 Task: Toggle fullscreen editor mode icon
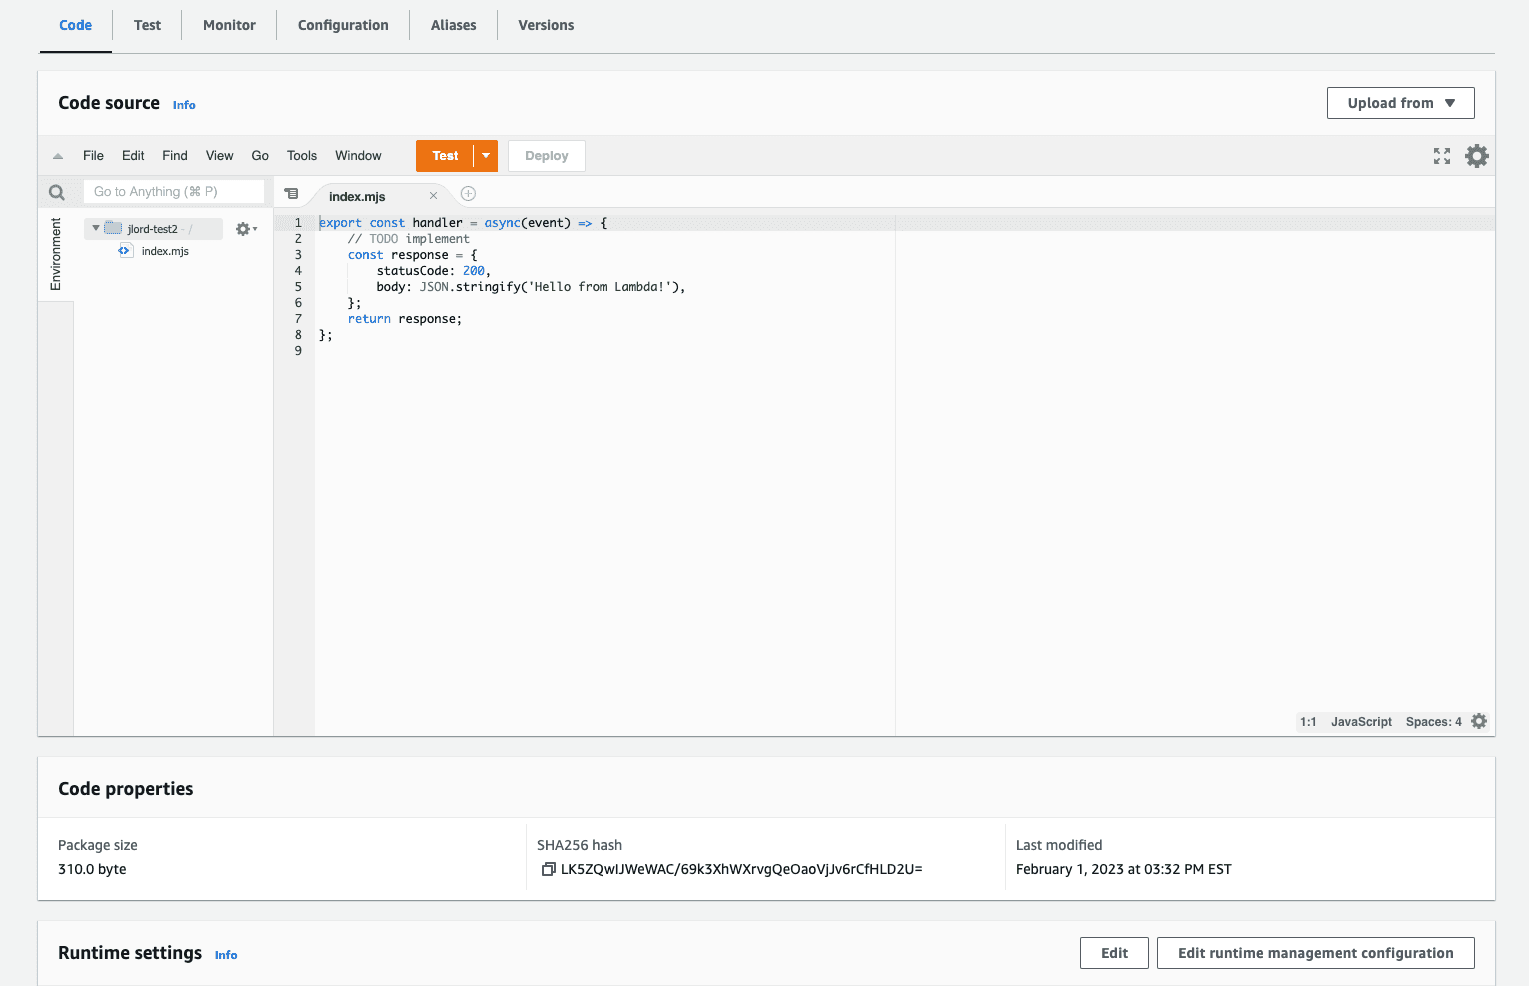(x=1441, y=156)
